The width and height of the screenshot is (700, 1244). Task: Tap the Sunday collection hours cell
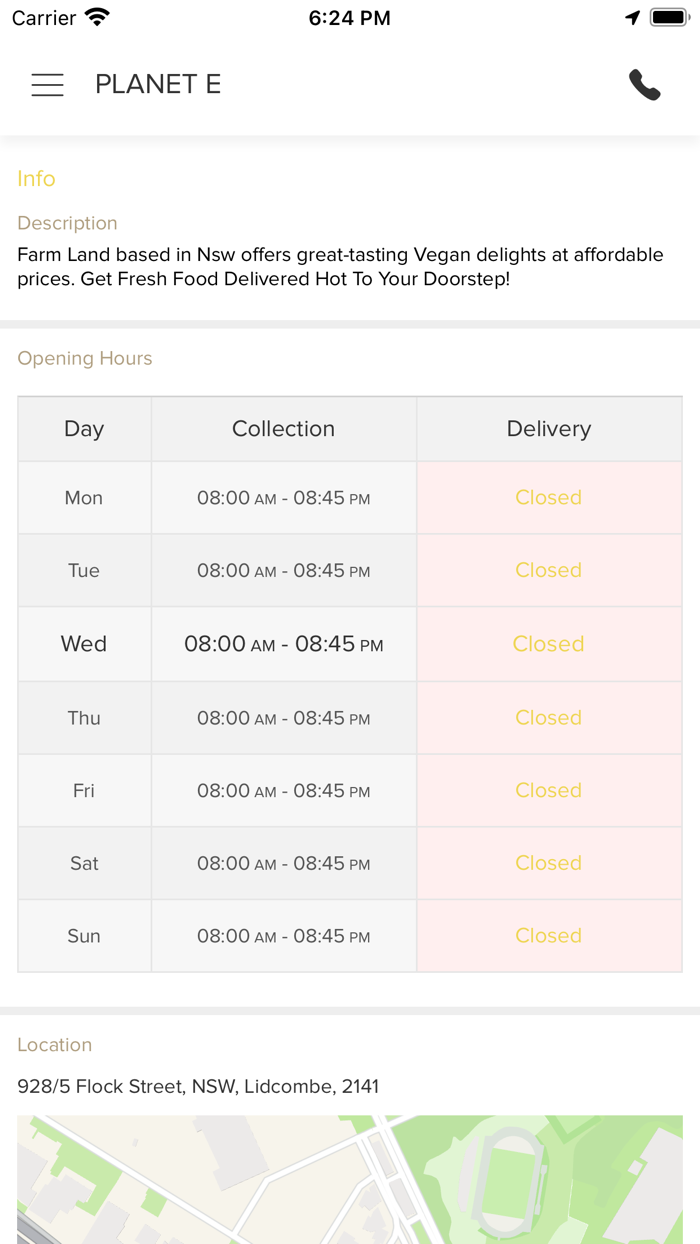[x=284, y=937]
